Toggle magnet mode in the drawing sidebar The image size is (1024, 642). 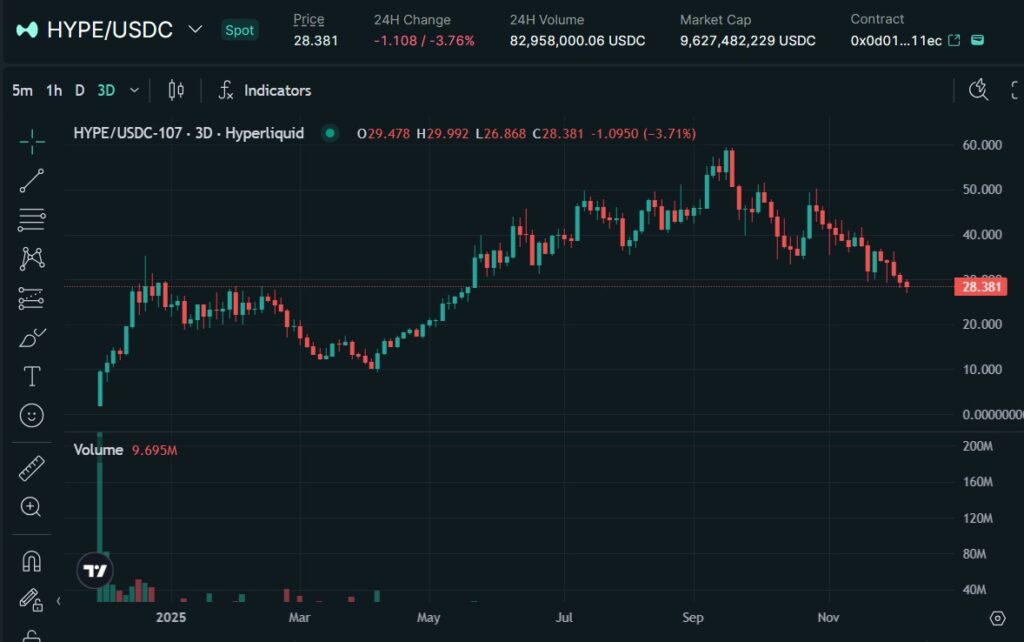(31, 561)
